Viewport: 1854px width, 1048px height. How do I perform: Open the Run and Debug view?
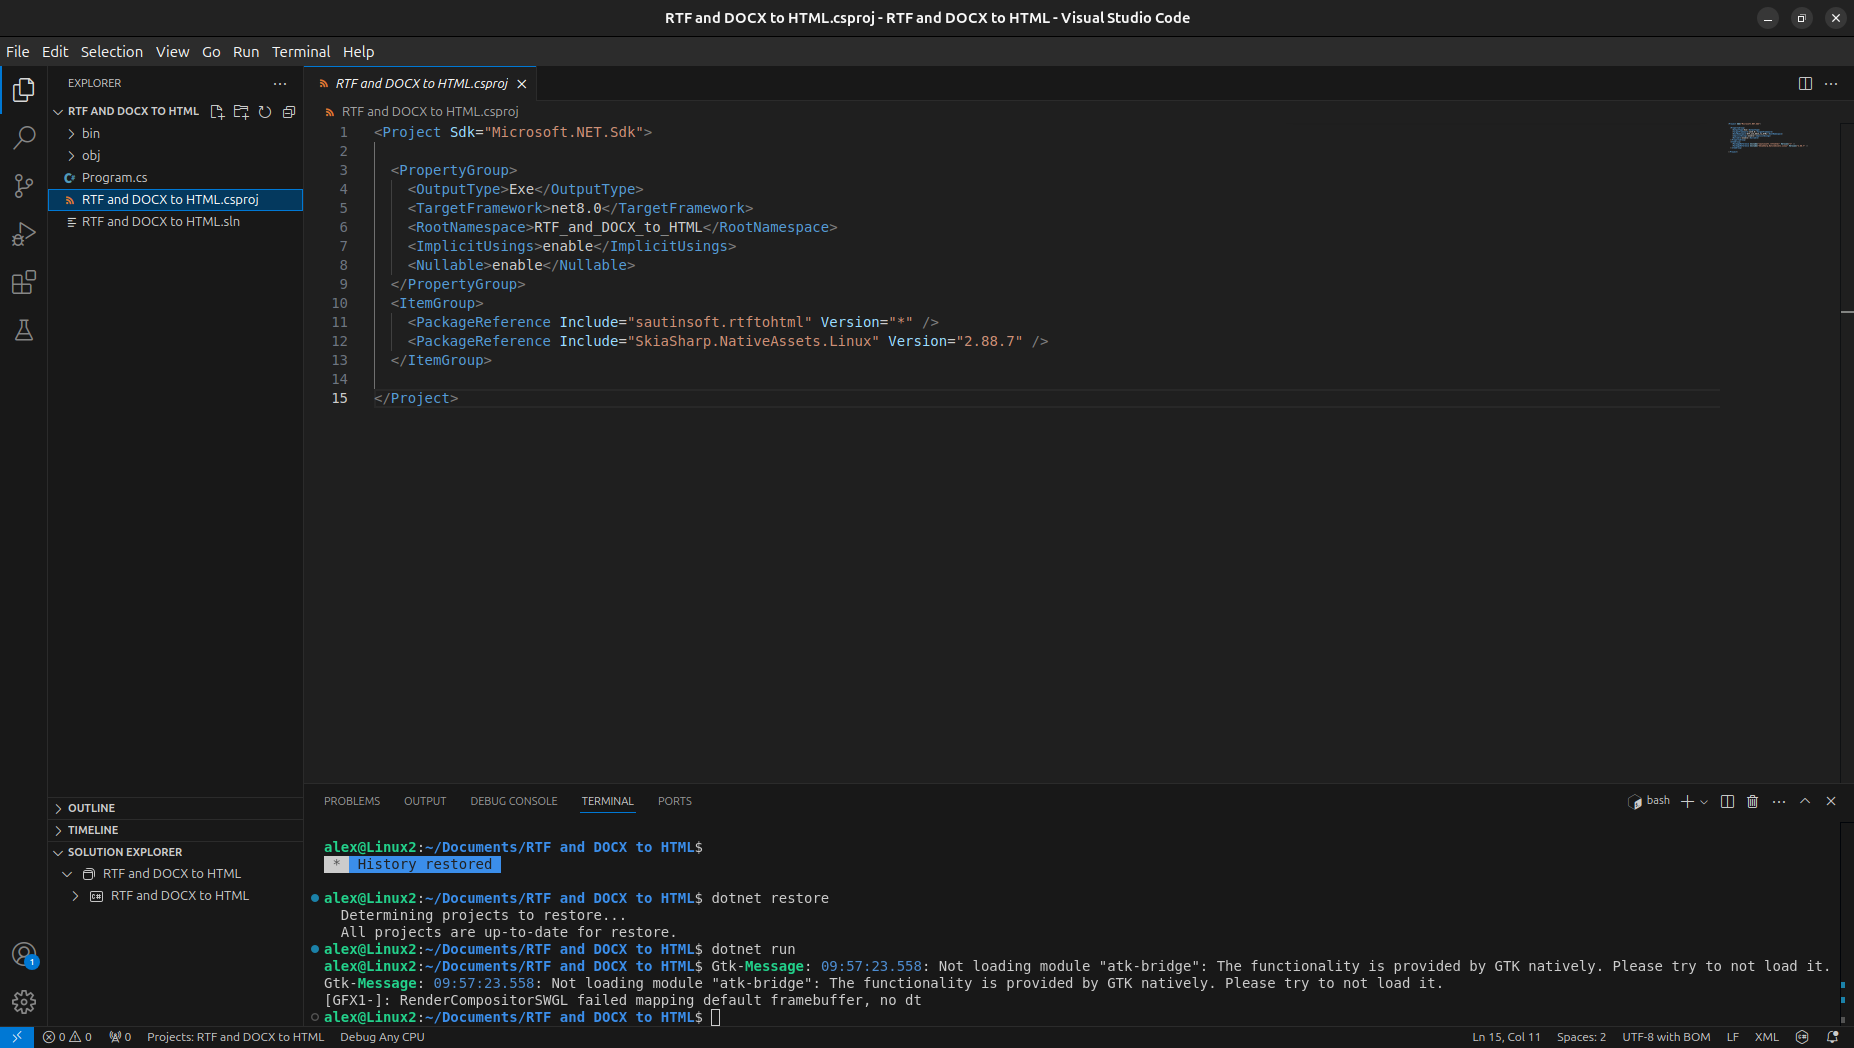pos(24,234)
